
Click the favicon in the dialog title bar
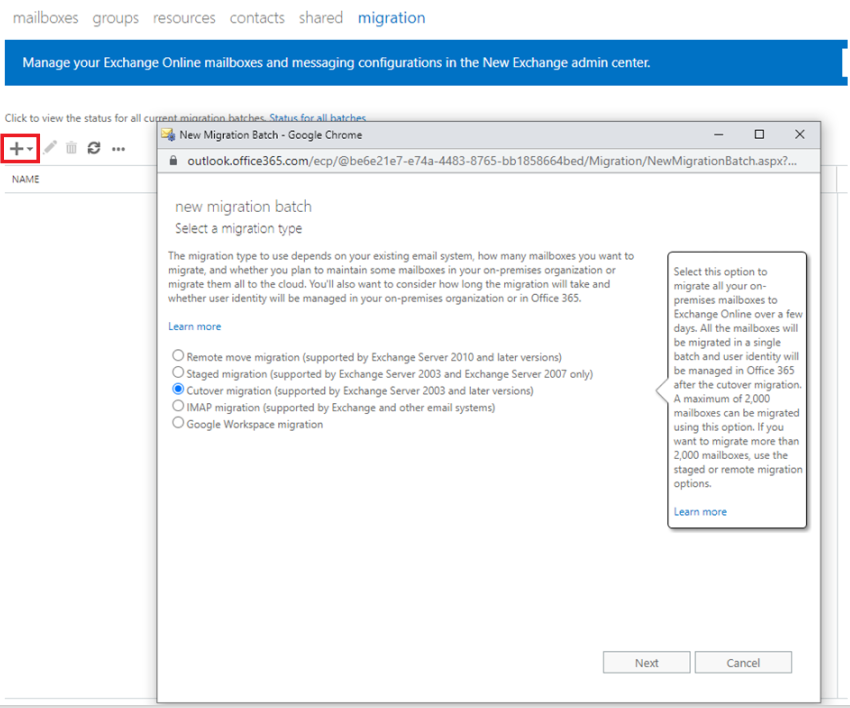166,134
